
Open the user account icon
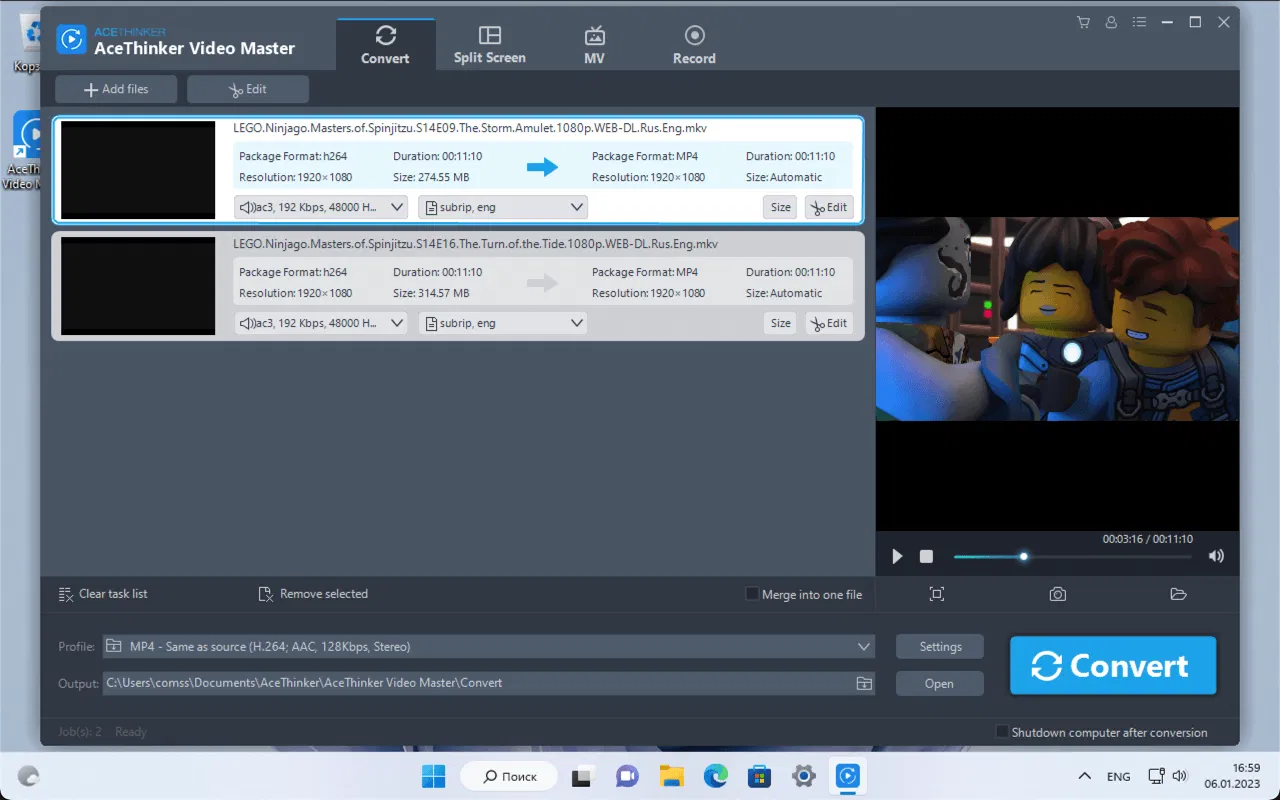pyautogui.click(x=1111, y=22)
